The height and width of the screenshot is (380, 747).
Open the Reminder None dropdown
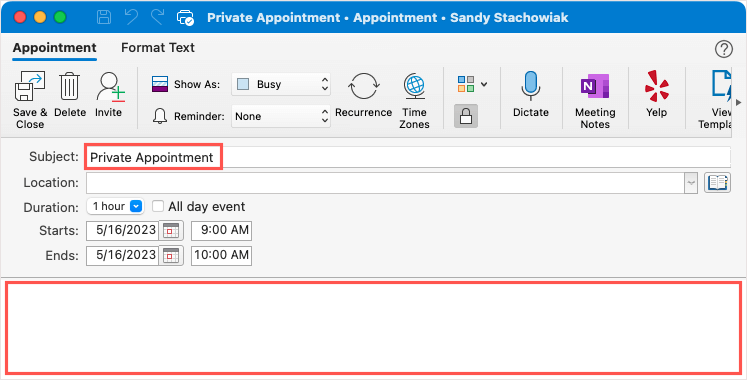[281, 116]
